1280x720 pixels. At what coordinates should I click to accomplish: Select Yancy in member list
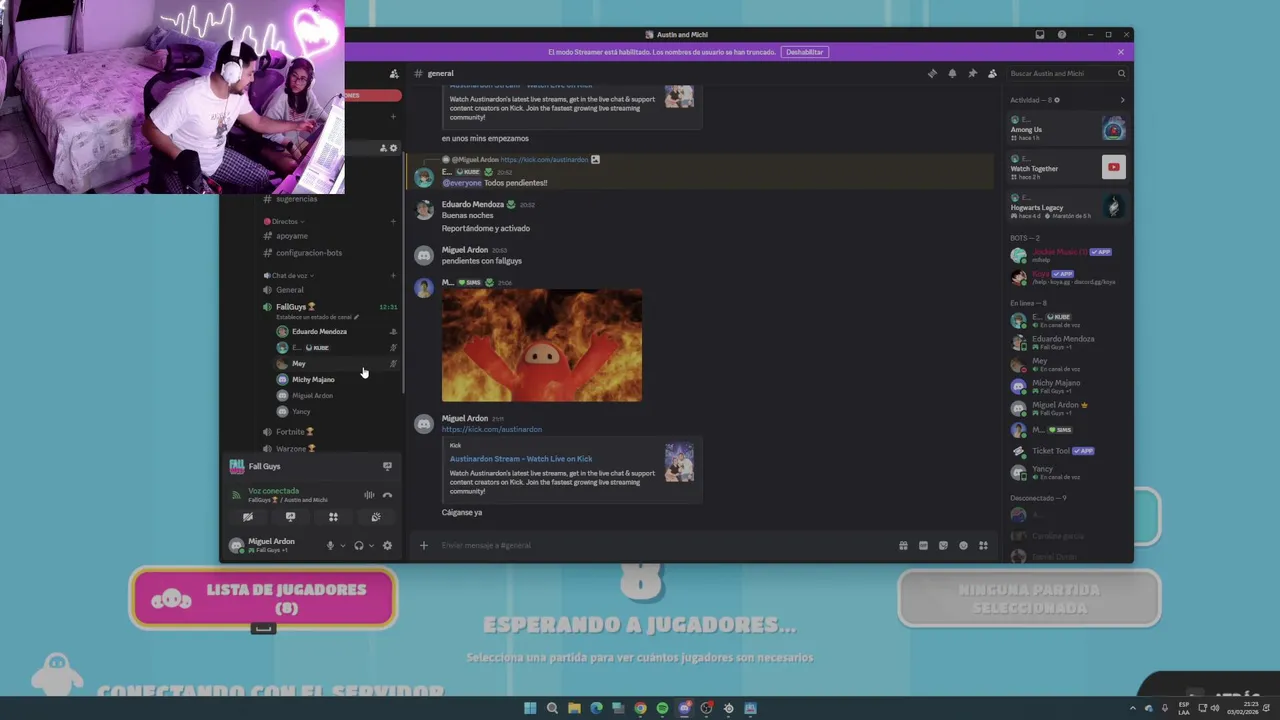pos(1068,472)
